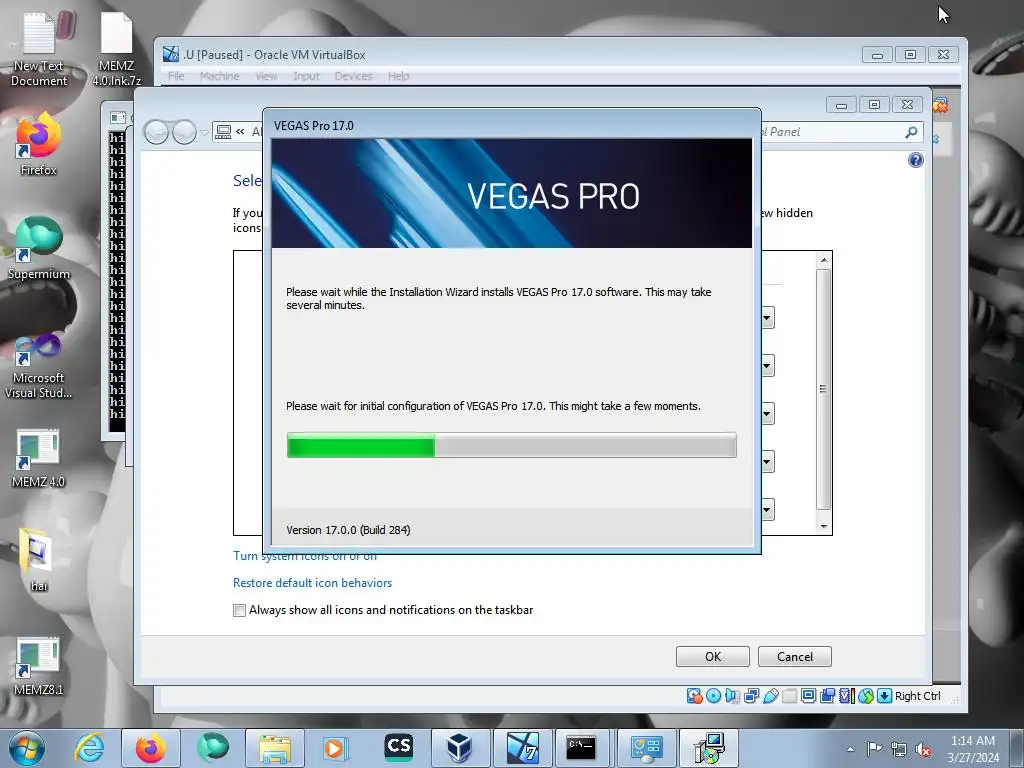Click the Back arrow in Control Panel window
Viewport: 1024px width, 768px height.
click(x=156, y=132)
